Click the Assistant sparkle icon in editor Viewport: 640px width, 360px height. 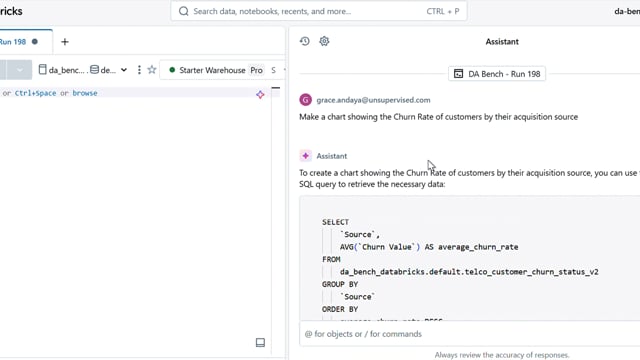(x=260, y=95)
